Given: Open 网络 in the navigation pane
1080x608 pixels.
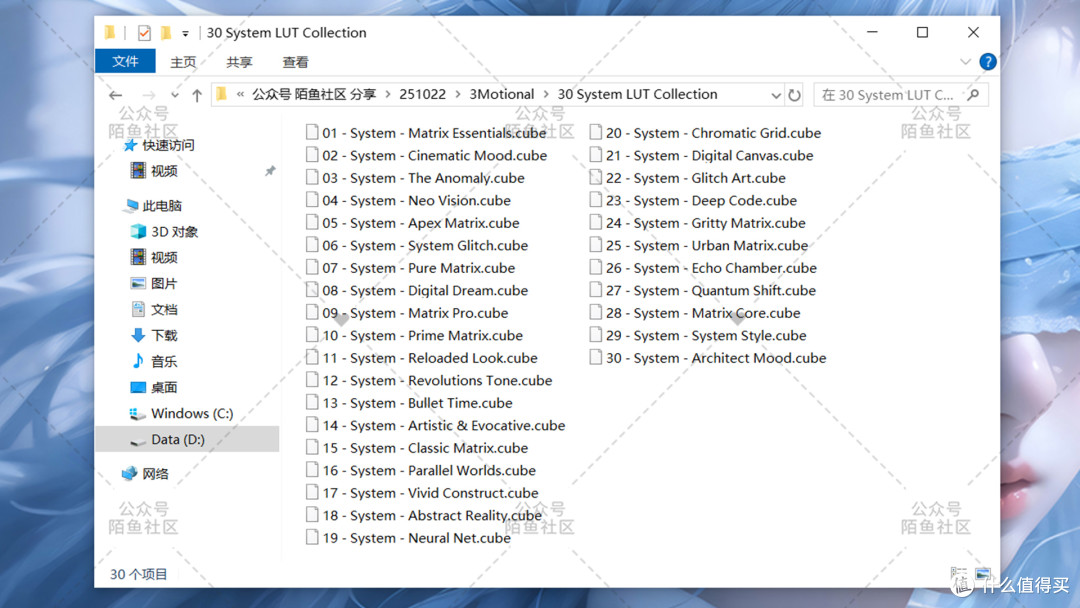Looking at the screenshot, I should coord(155,473).
